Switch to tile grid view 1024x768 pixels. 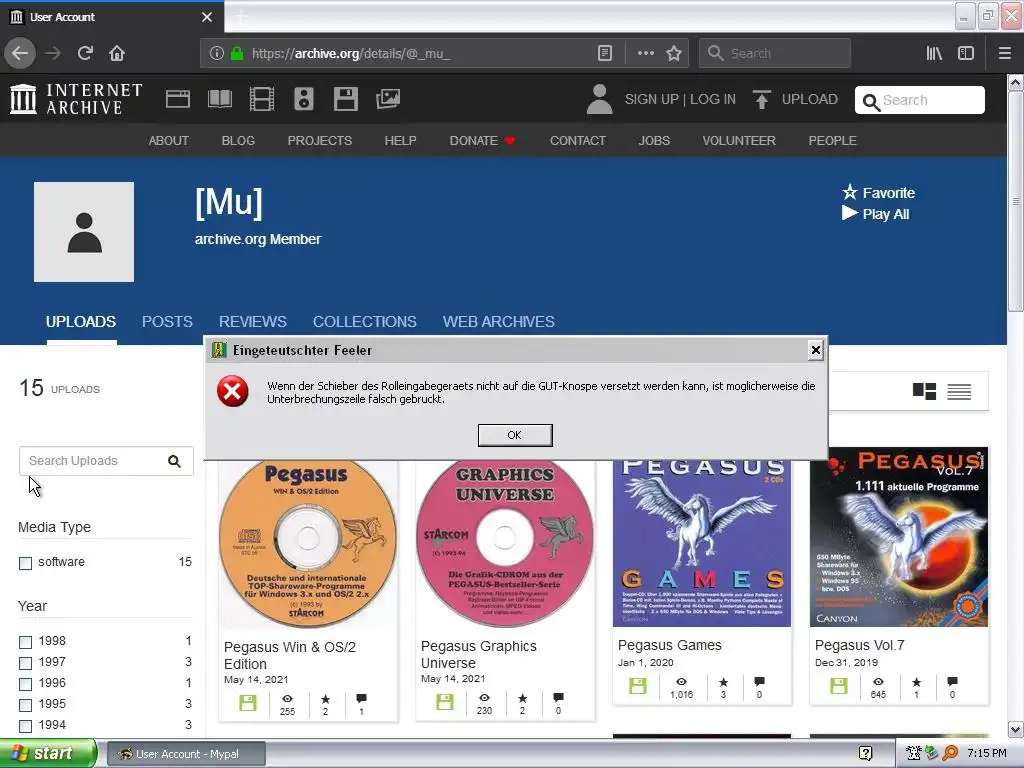[924, 391]
